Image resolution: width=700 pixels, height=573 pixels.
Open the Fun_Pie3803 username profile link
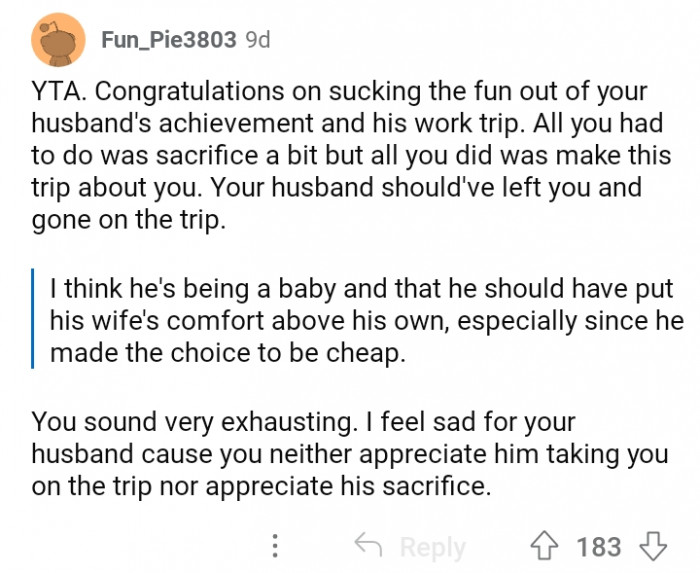tap(168, 40)
